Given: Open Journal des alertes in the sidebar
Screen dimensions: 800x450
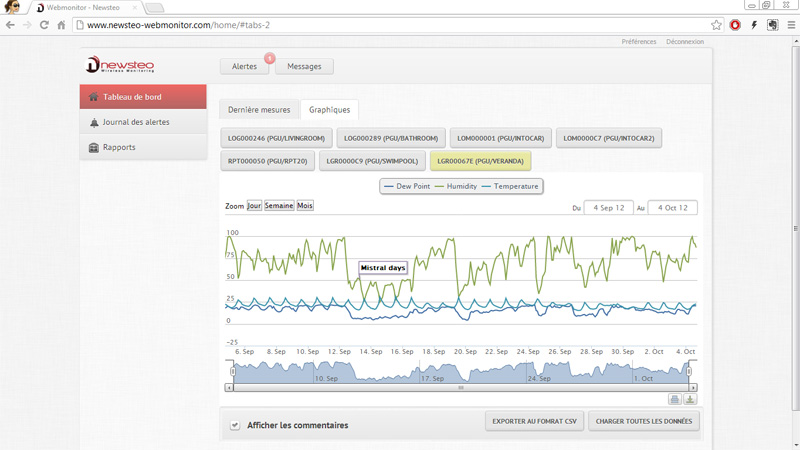Looking at the screenshot, I should (136, 122).
